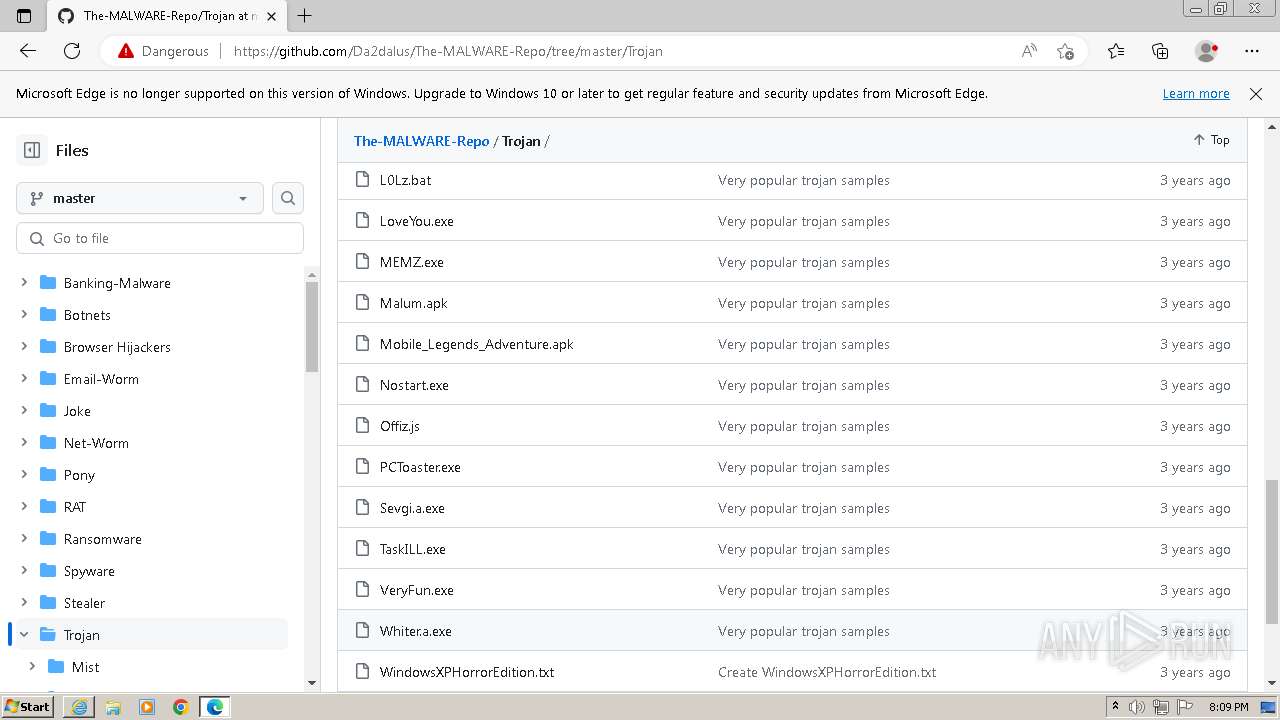The height and width of the screenshot is (720, 1280).
Task: Click the Ransomware folder icon
Action: [47, 539]
